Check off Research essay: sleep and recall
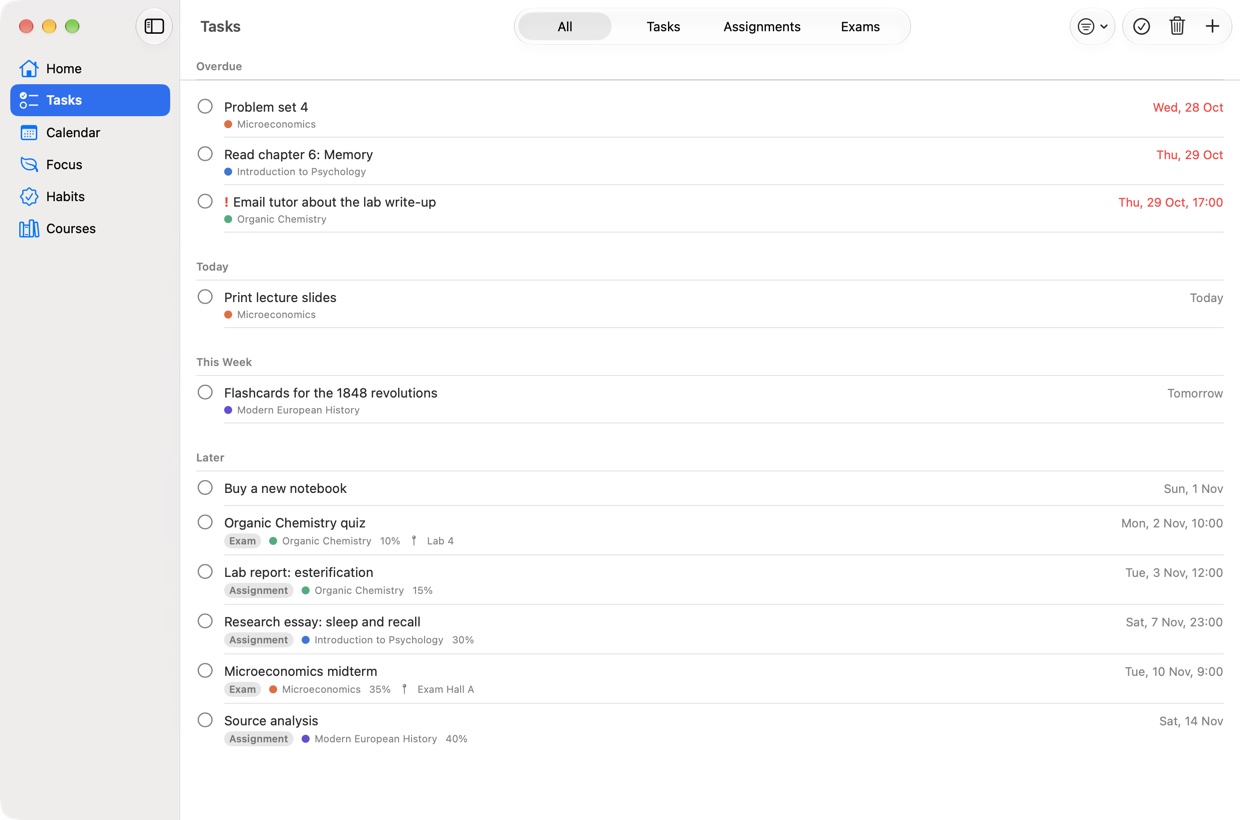Screen dimensions: 1240x820 (x=205, y=621)
